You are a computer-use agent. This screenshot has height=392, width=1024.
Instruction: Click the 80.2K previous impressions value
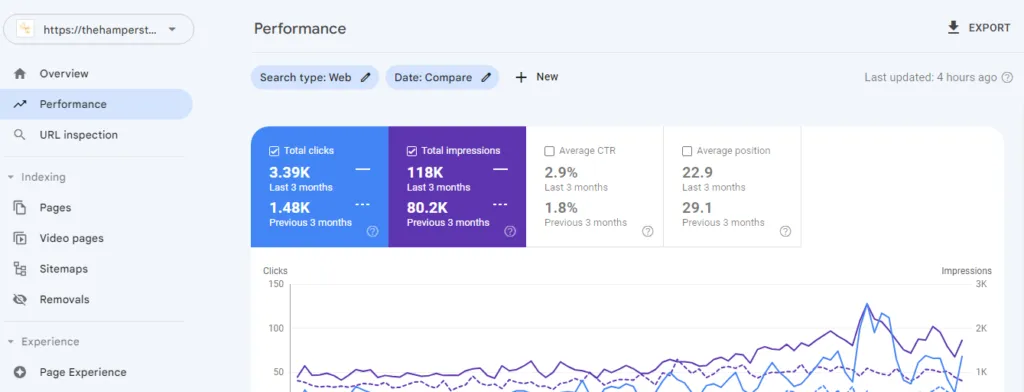[427, 208]
